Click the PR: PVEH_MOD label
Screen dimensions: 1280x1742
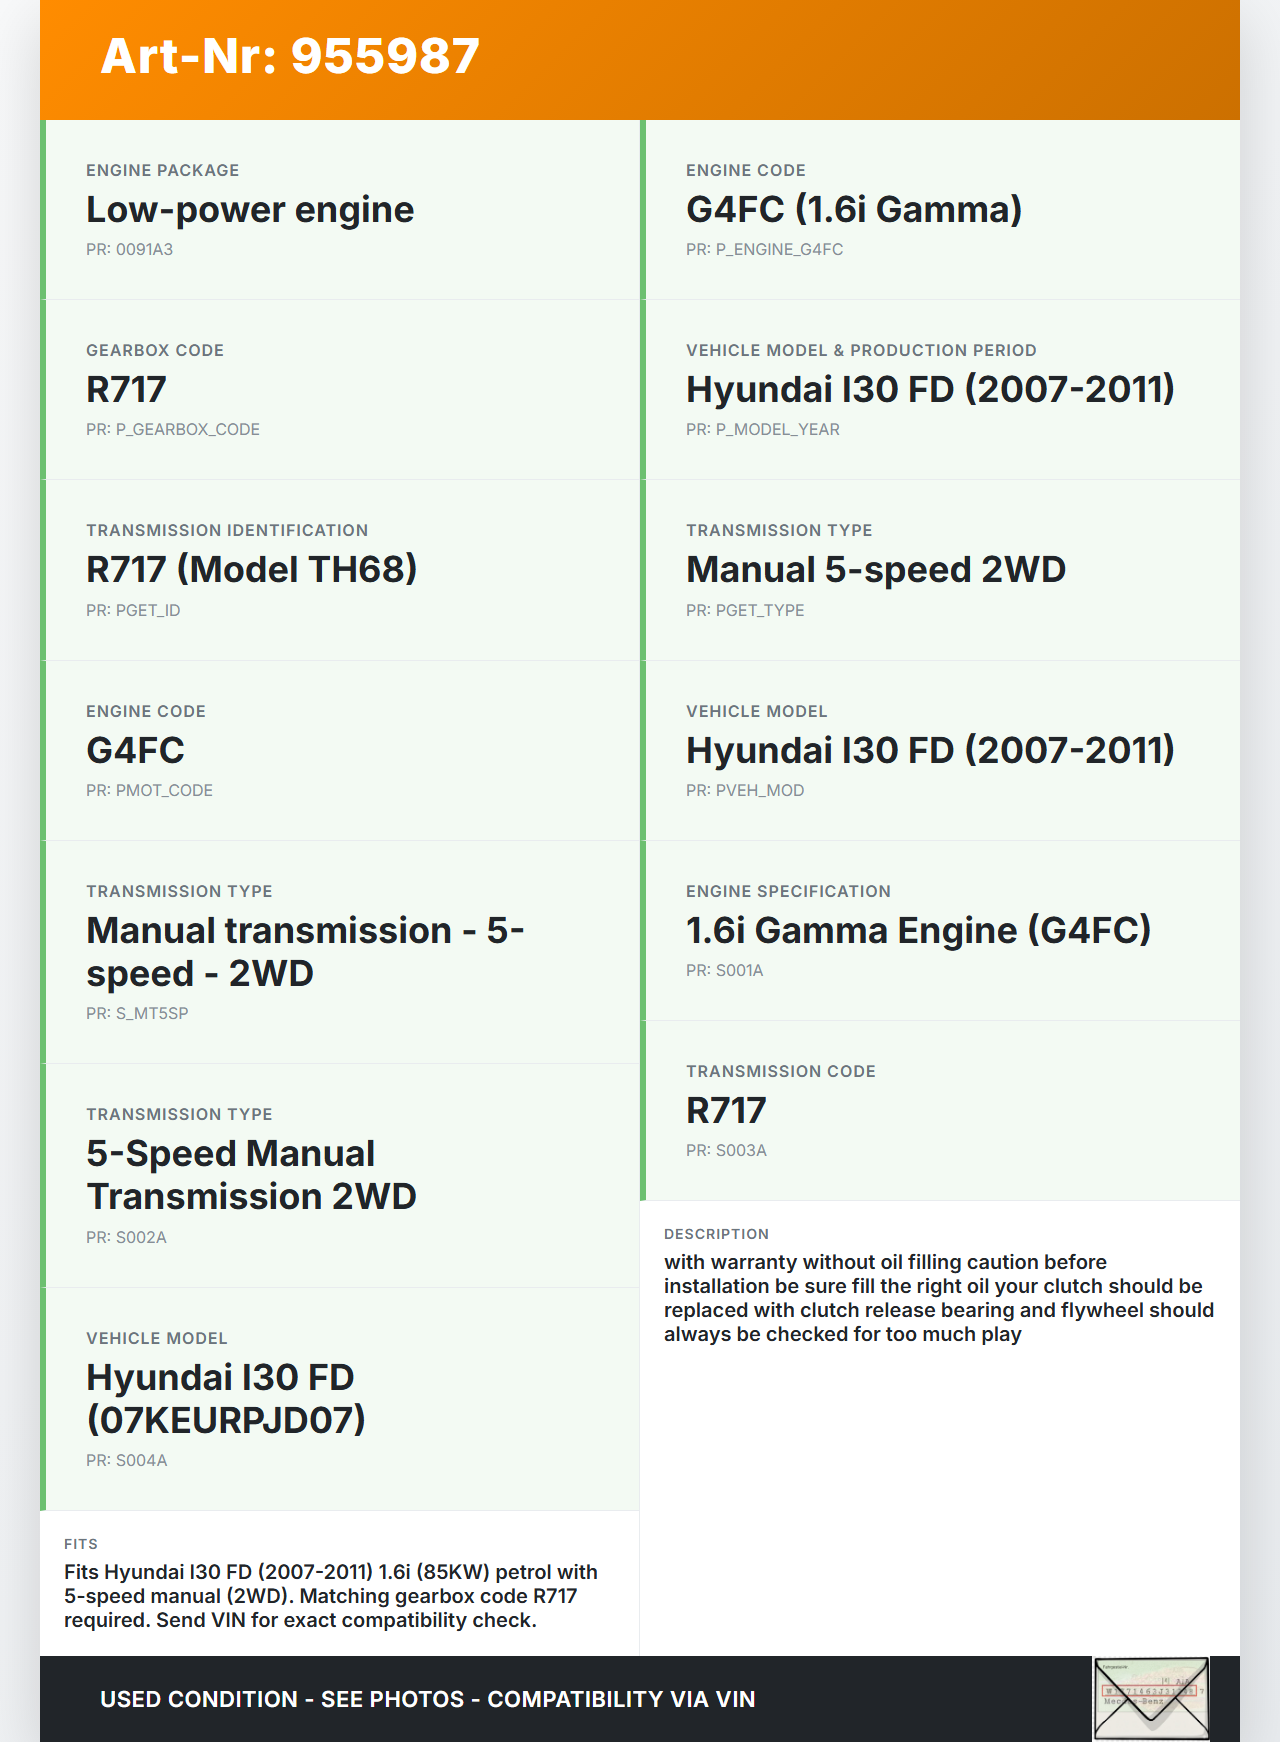coord(744,791)
